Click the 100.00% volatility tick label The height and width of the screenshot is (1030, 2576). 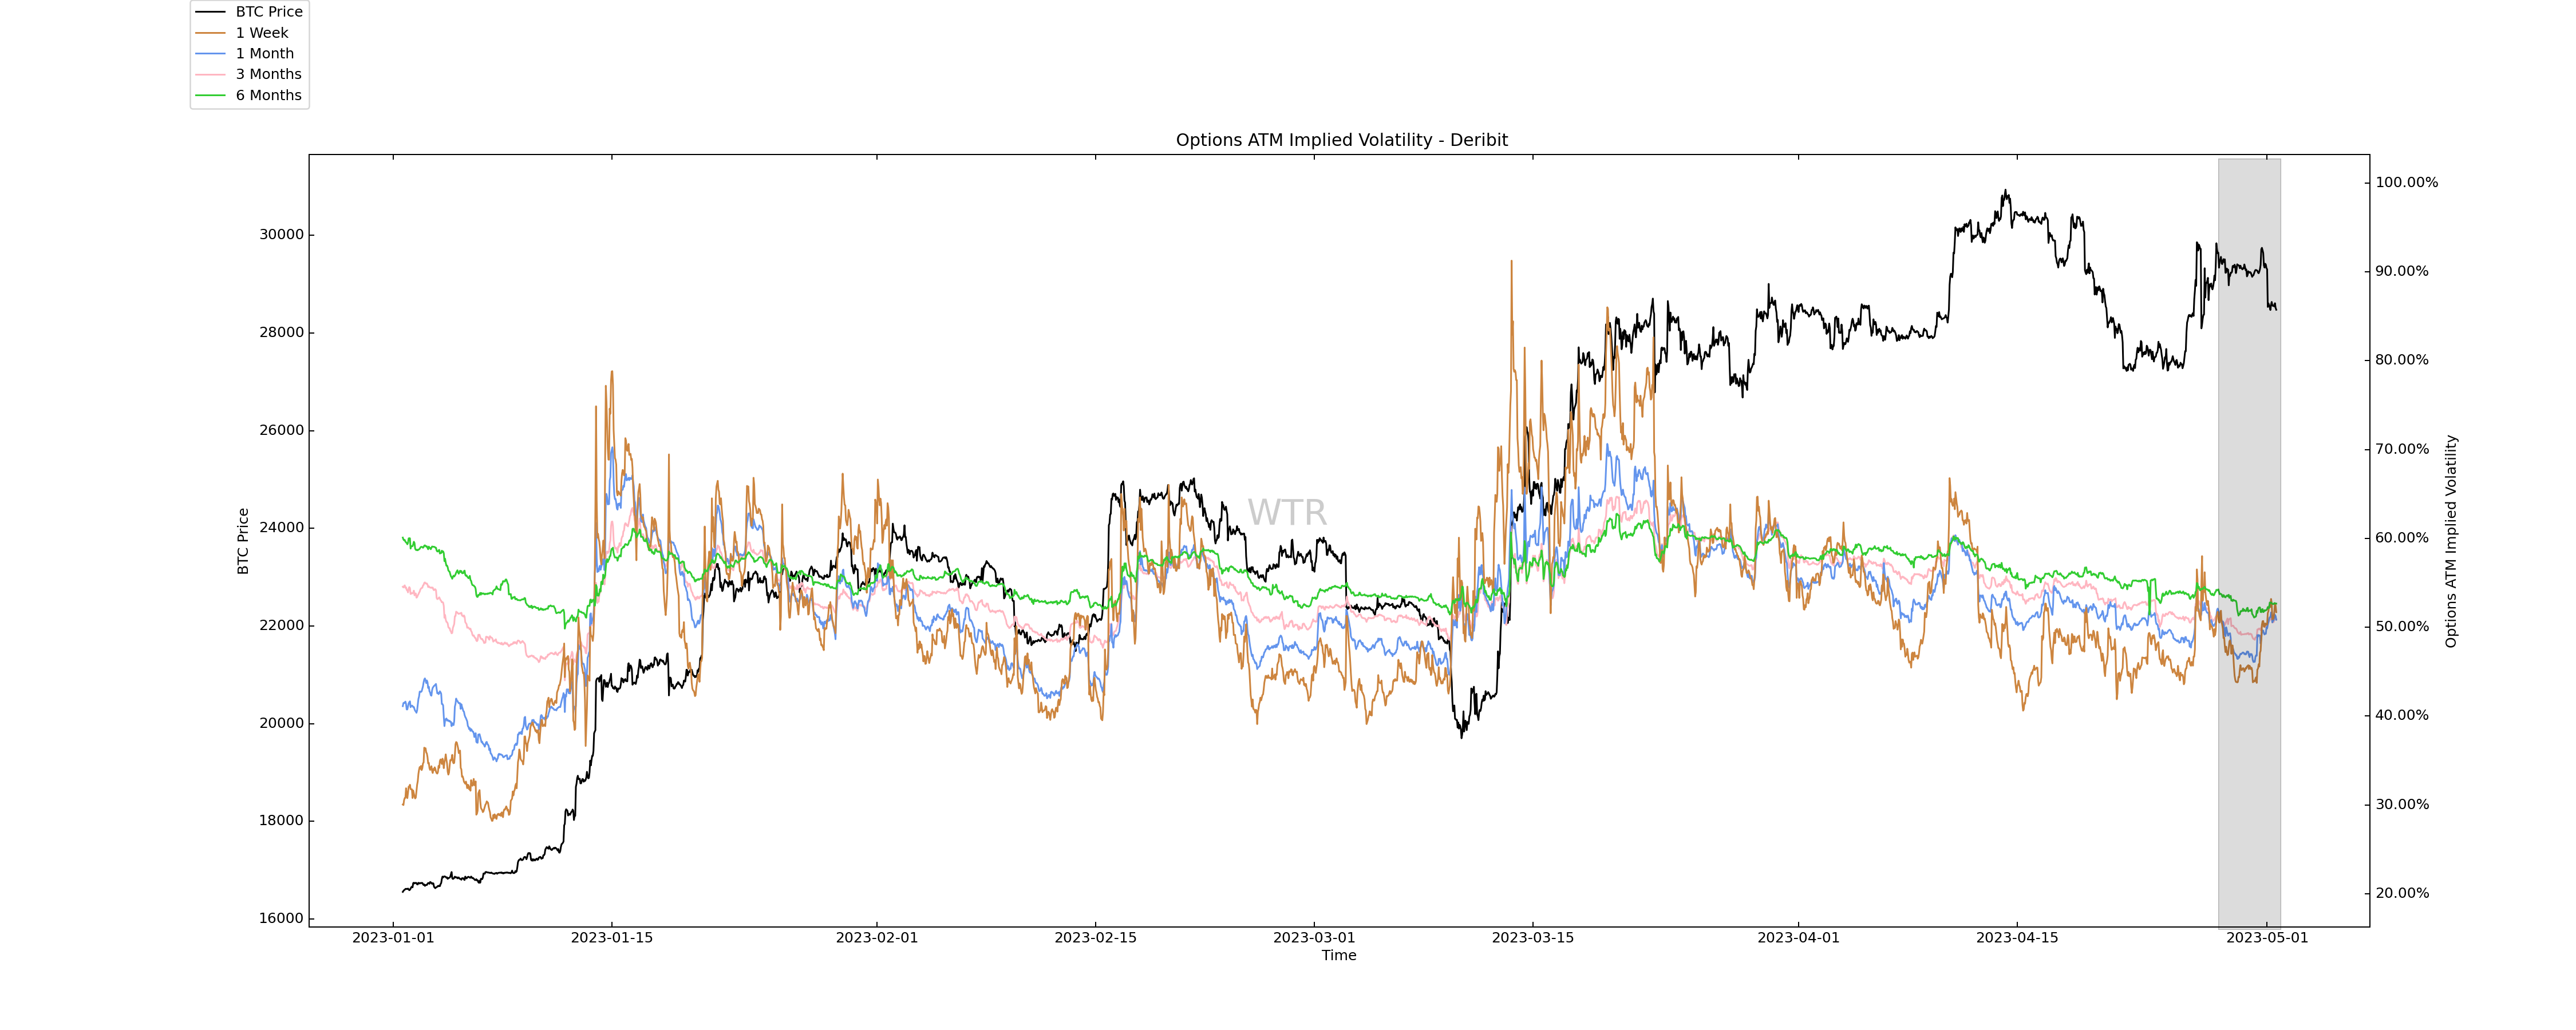coord(2407,182)
